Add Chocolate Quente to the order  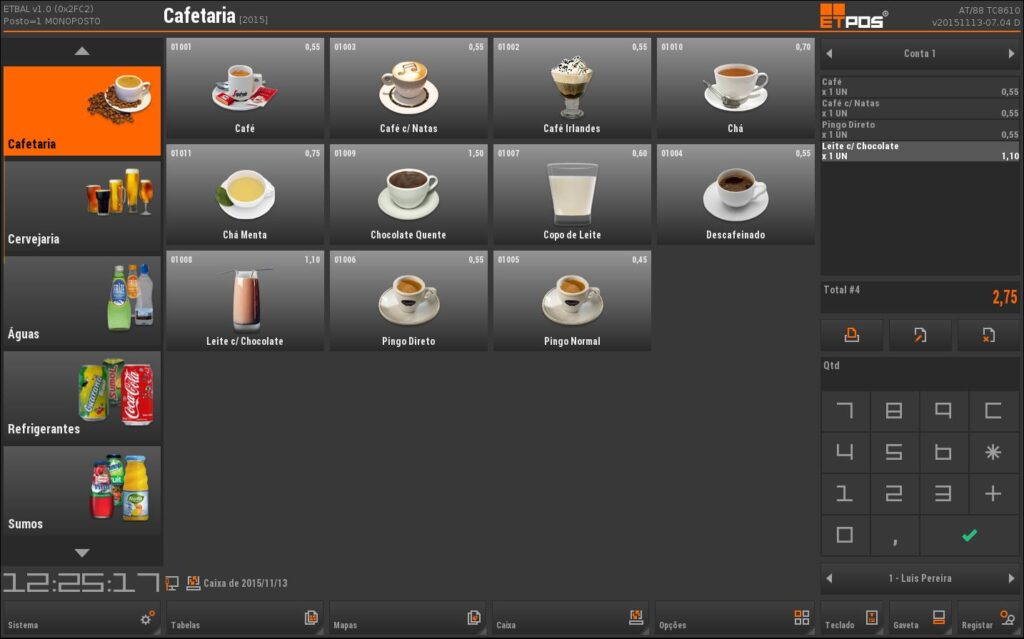pos(408,195)
